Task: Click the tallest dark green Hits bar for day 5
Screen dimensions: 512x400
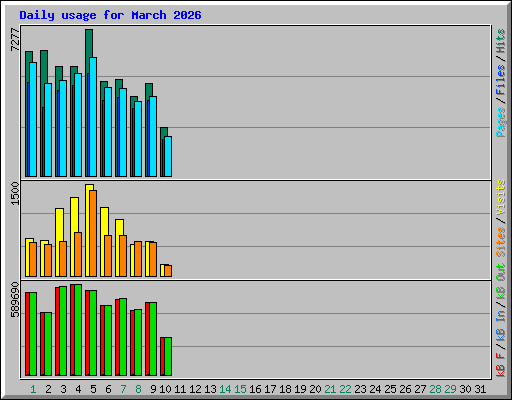Action: (89, 43)
